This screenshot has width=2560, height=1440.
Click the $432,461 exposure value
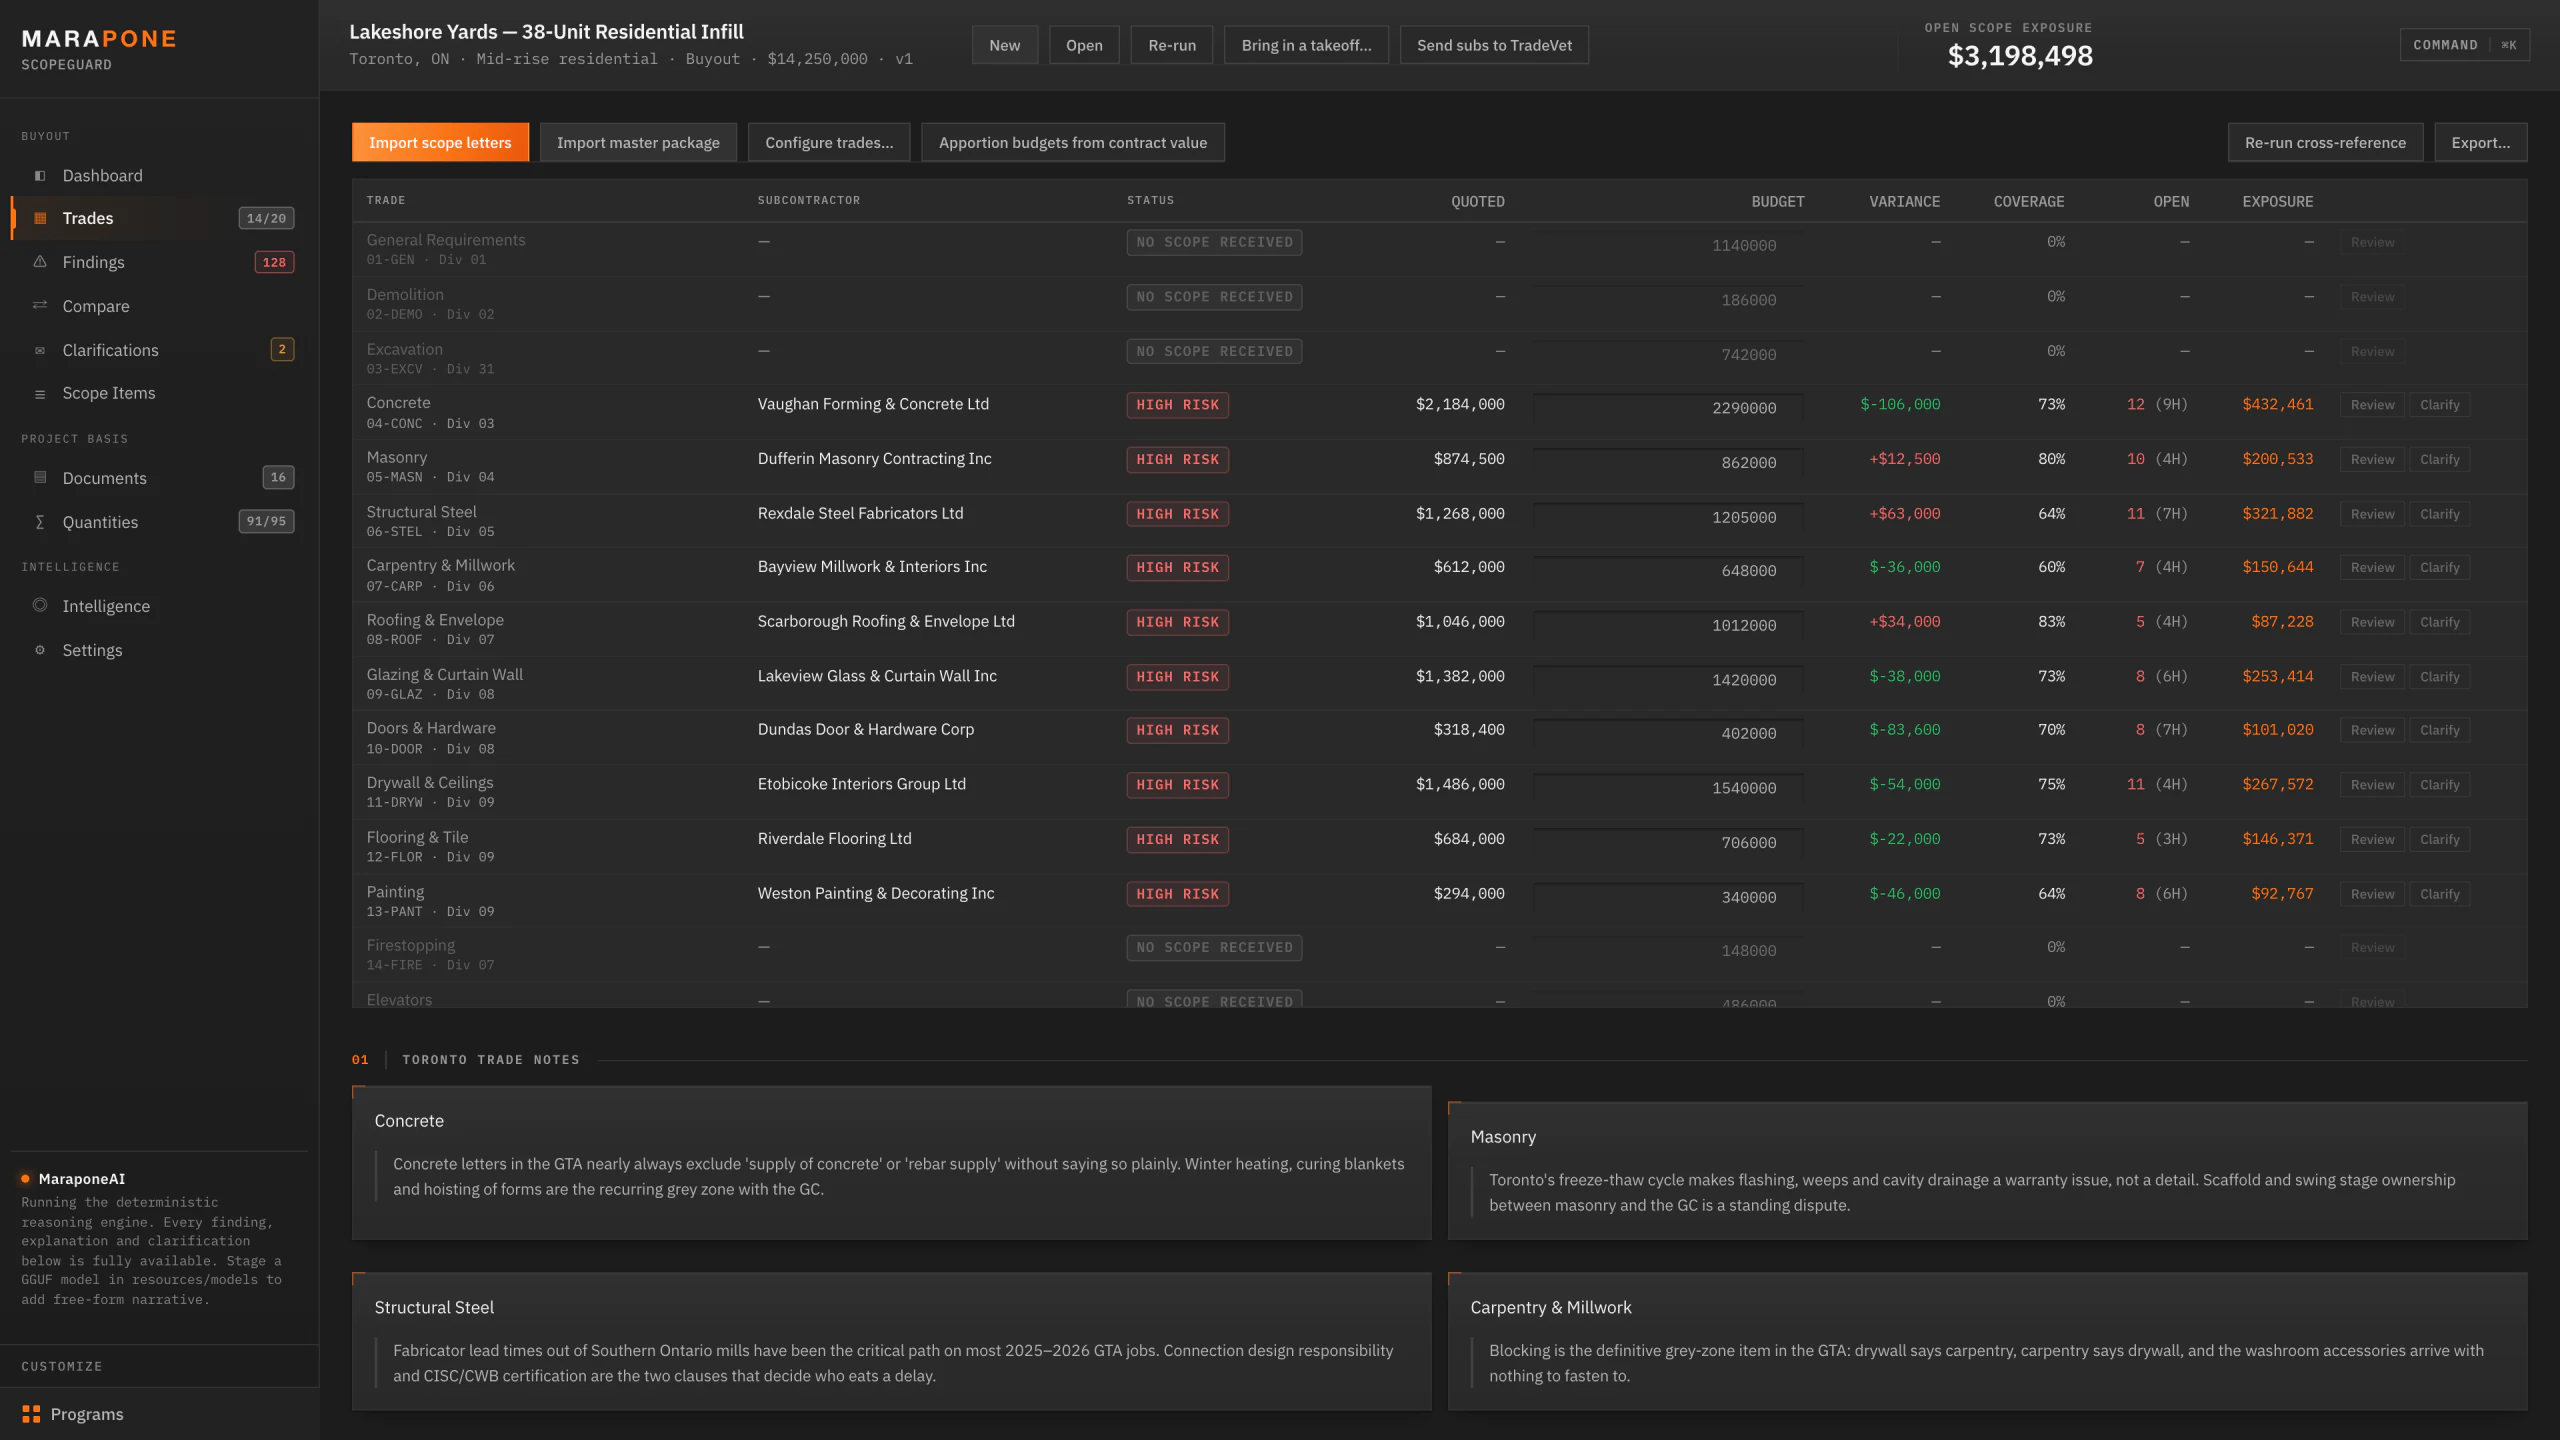point(2277,404)
